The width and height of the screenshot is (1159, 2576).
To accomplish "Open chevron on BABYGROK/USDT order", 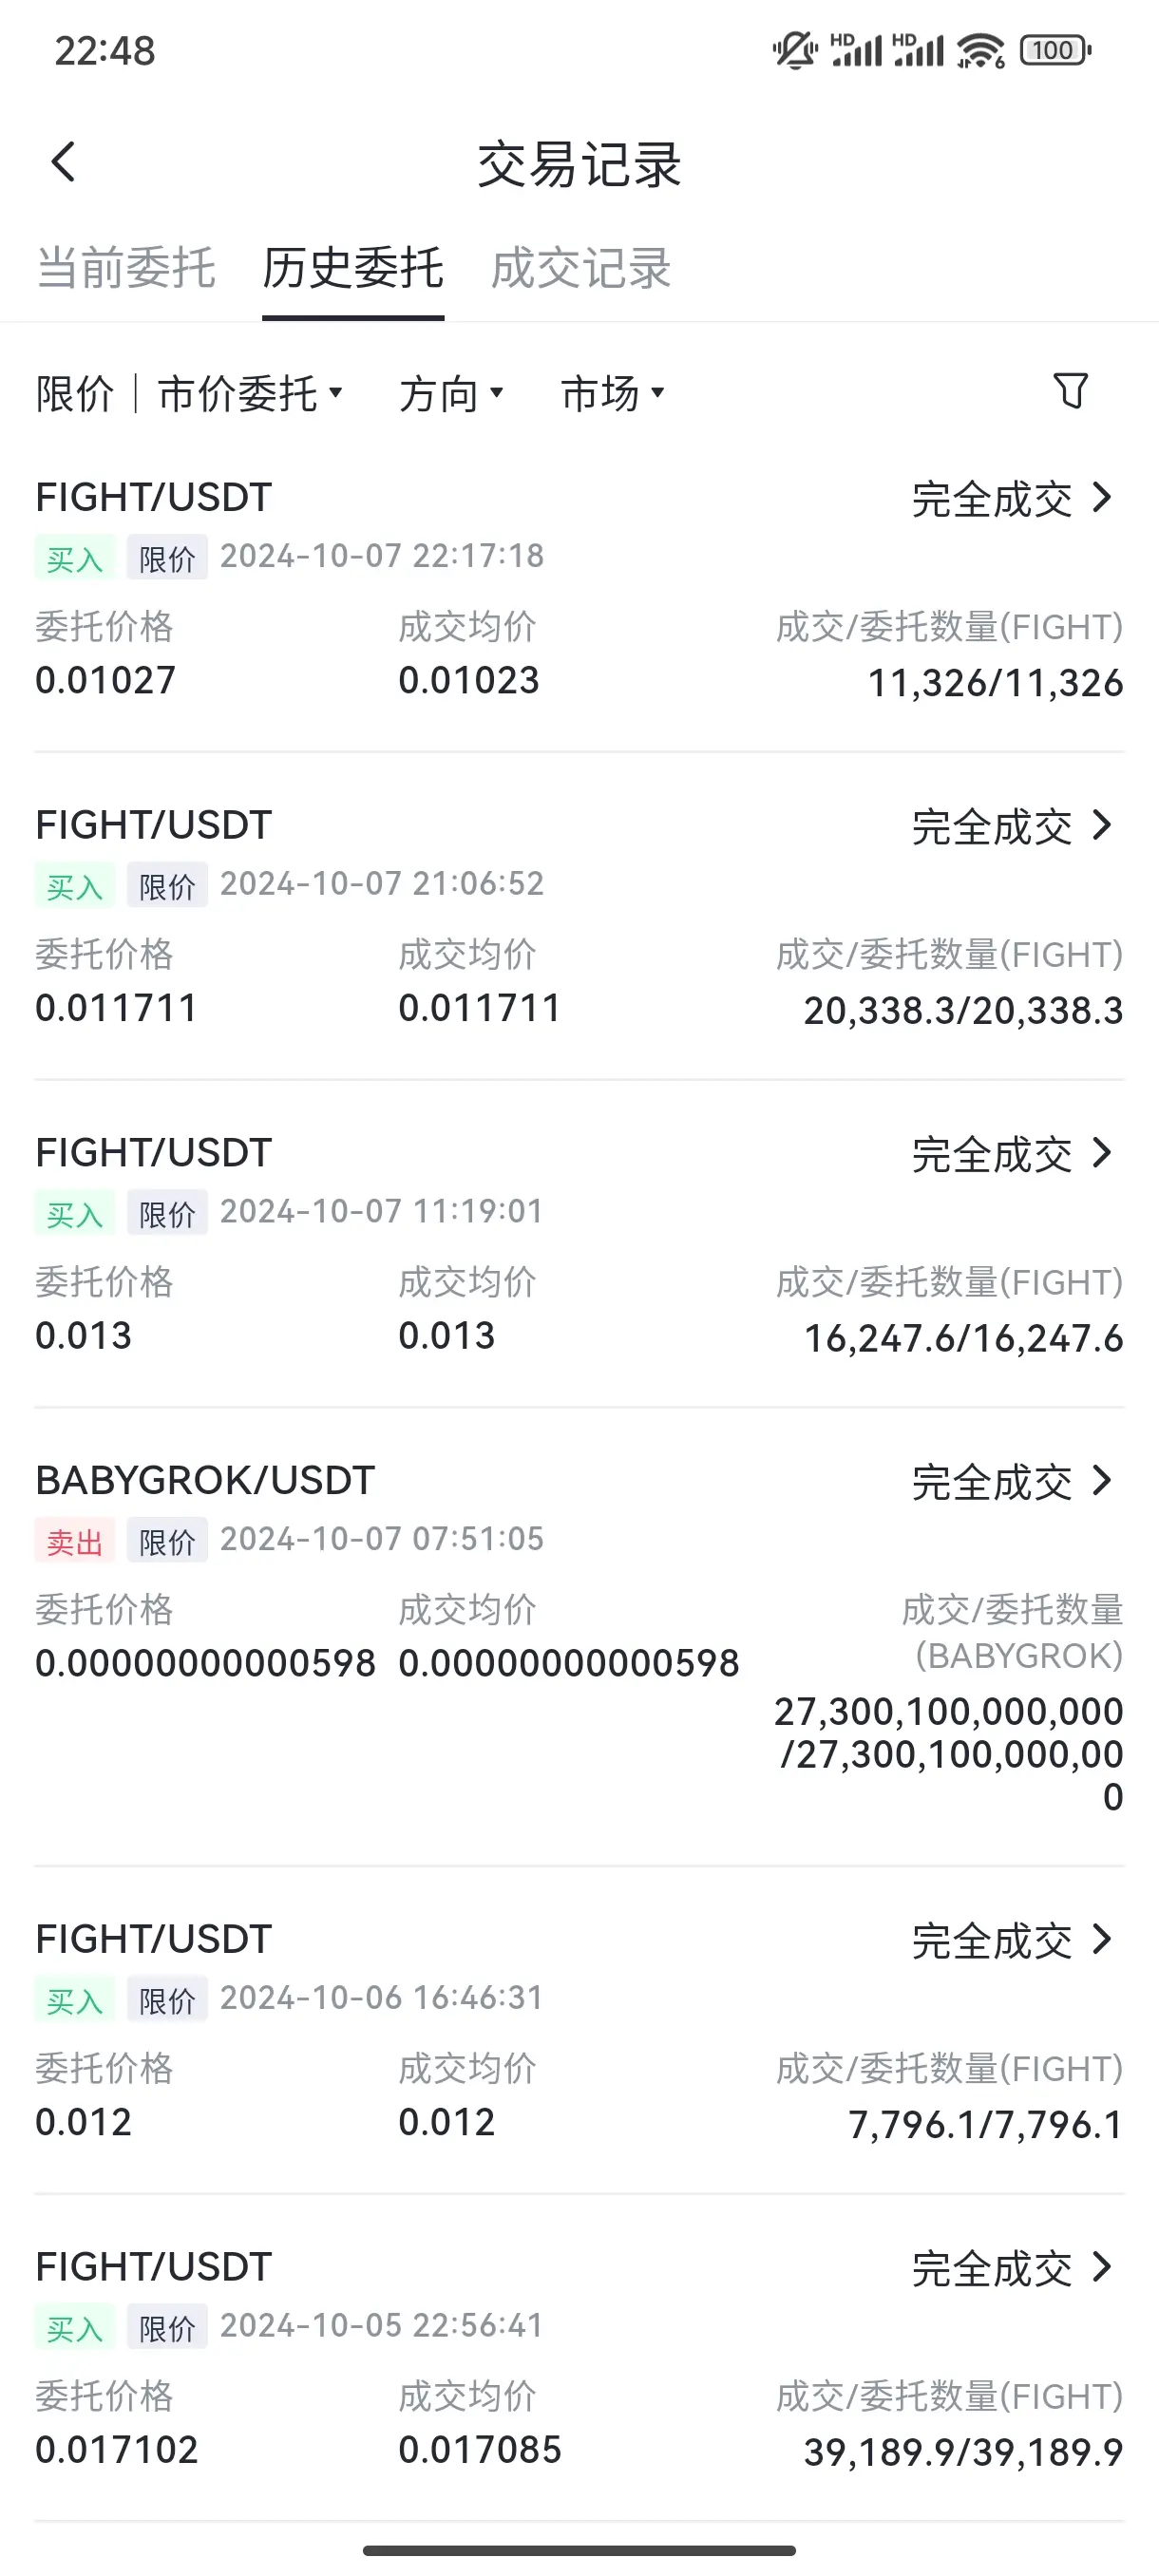I will click(x=1102, y=1480).
